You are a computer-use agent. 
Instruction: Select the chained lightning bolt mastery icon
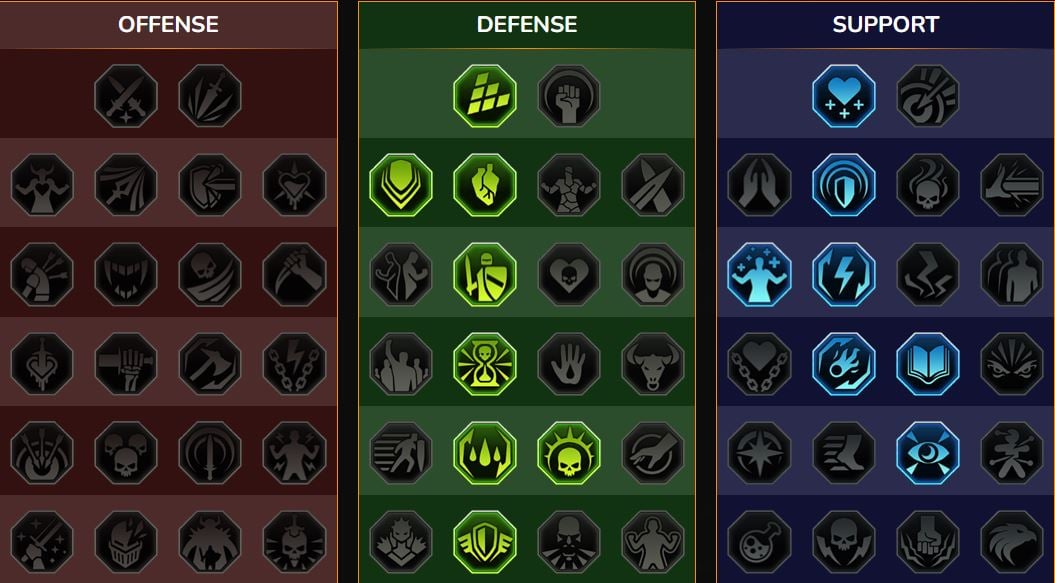(294, 364)
